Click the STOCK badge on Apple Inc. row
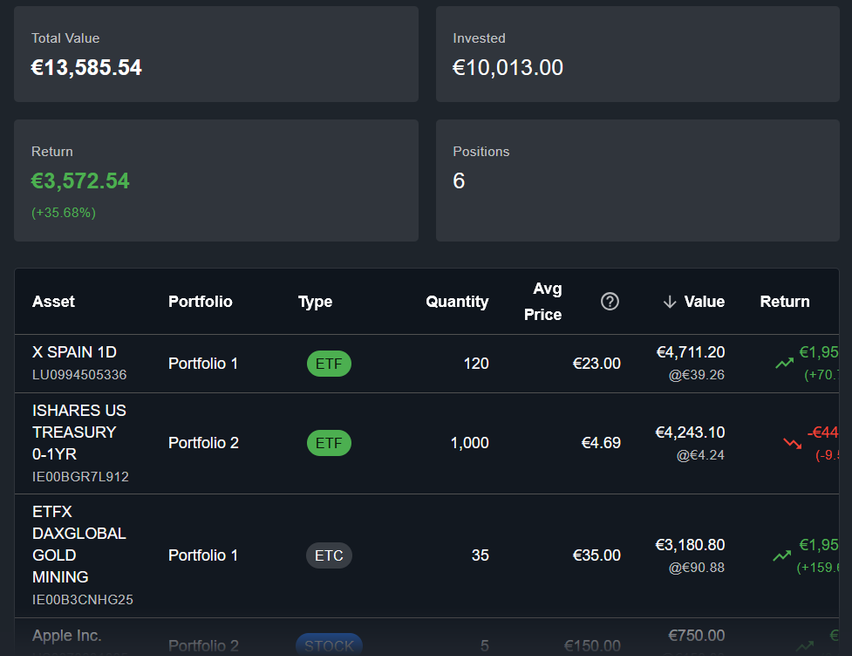 click(329, 646)
